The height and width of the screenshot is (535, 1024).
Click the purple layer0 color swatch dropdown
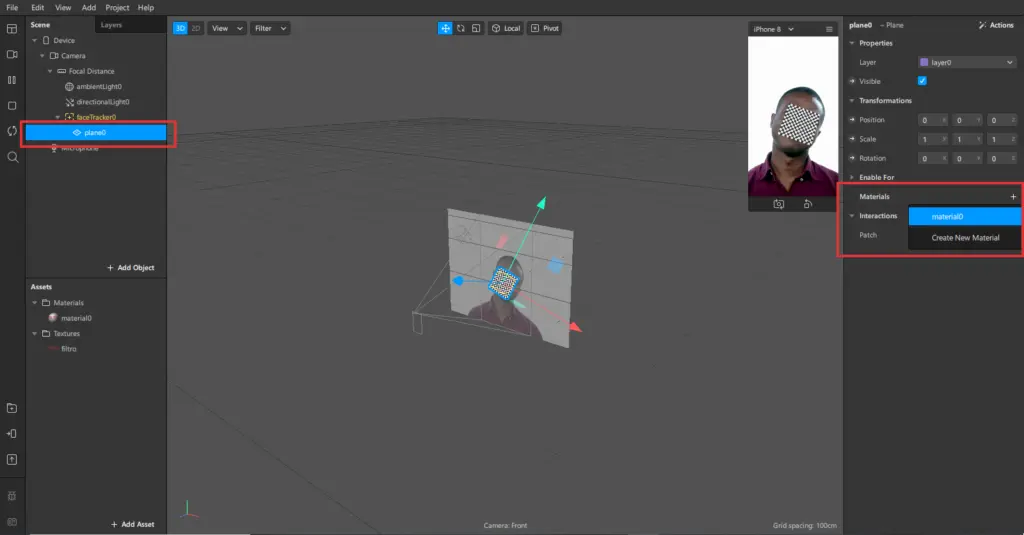966,62
